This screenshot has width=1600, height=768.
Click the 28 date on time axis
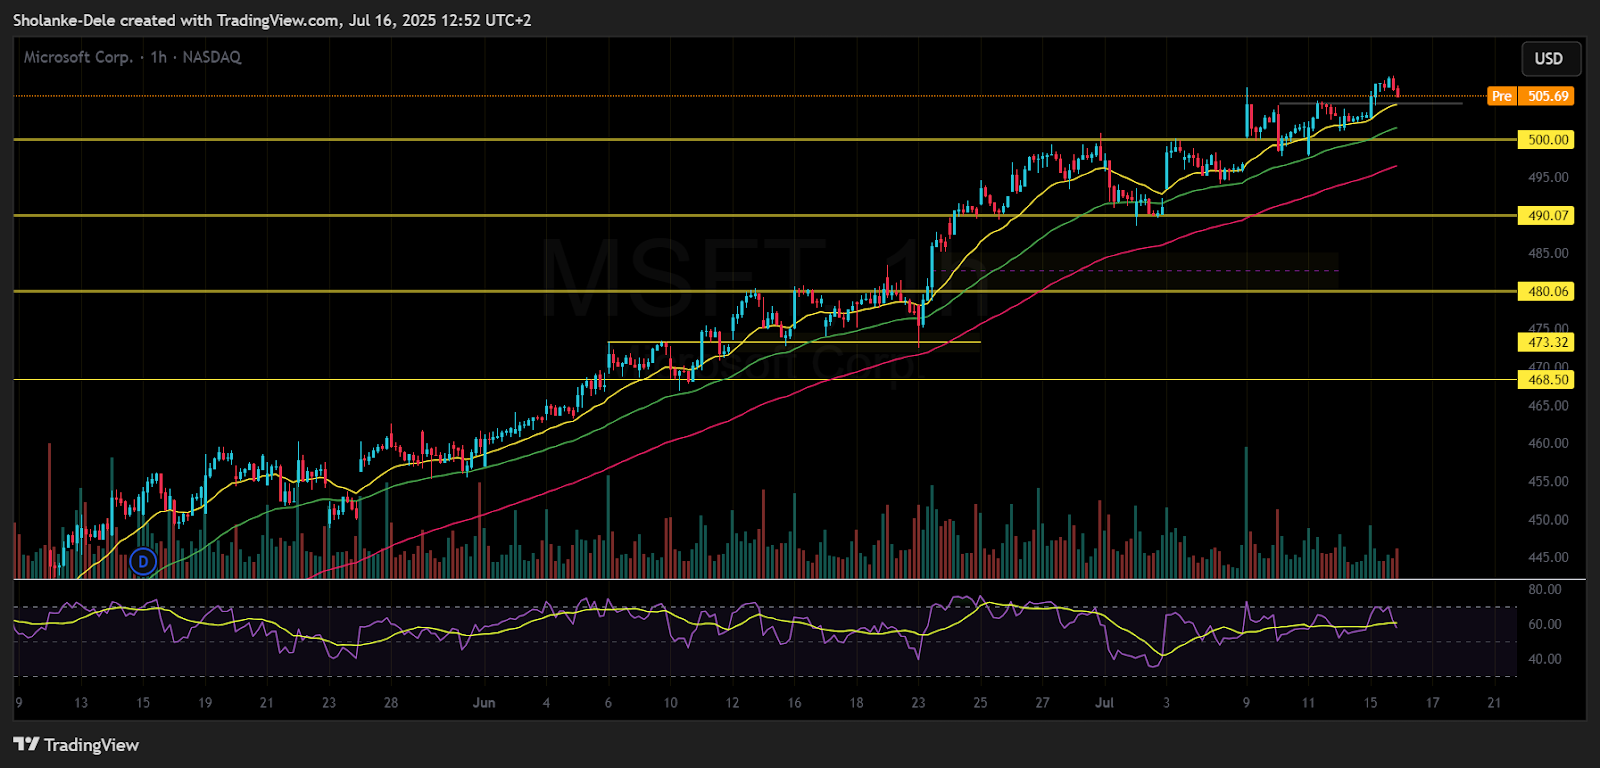(391, 702)
